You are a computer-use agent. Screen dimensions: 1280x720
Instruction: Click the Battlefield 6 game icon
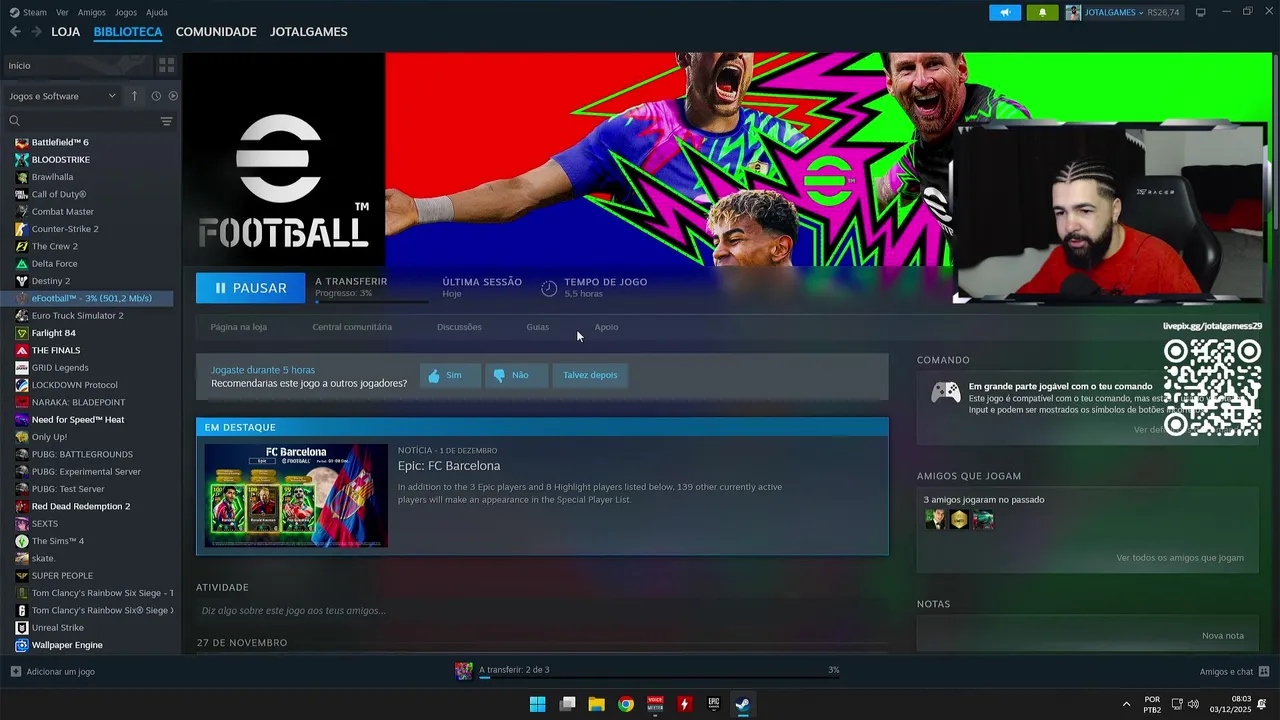coord(22,142)
